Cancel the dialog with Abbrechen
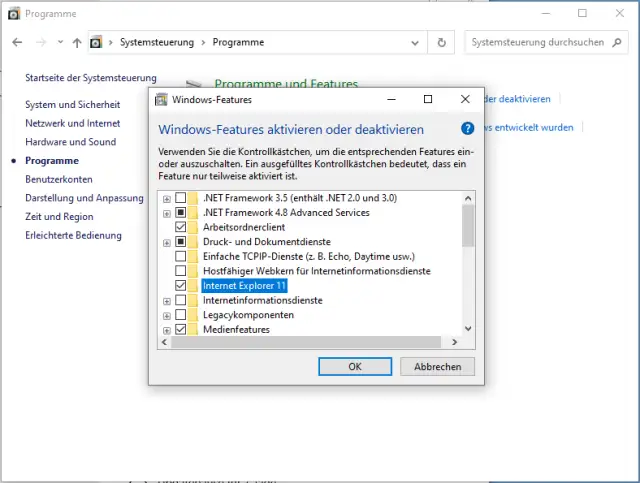640x483 pixels. [x=437, y=366]
